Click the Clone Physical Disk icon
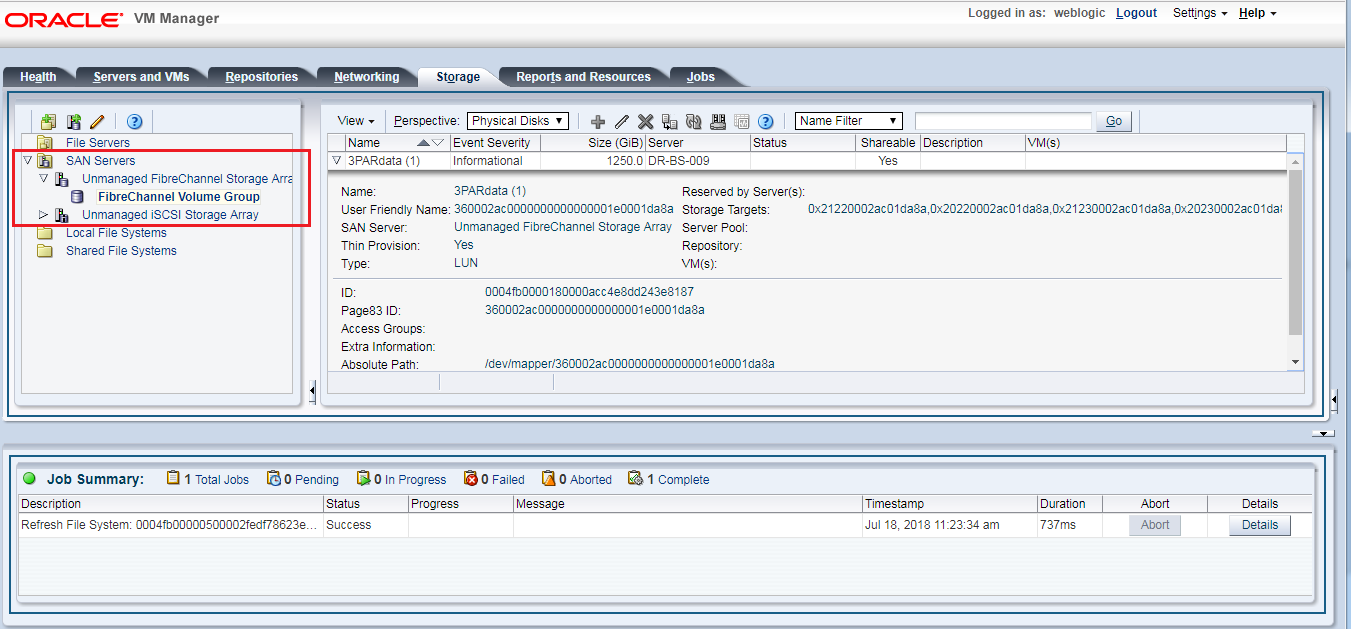The height and width of the screenshot is (629, 1351). click(669, 121)
